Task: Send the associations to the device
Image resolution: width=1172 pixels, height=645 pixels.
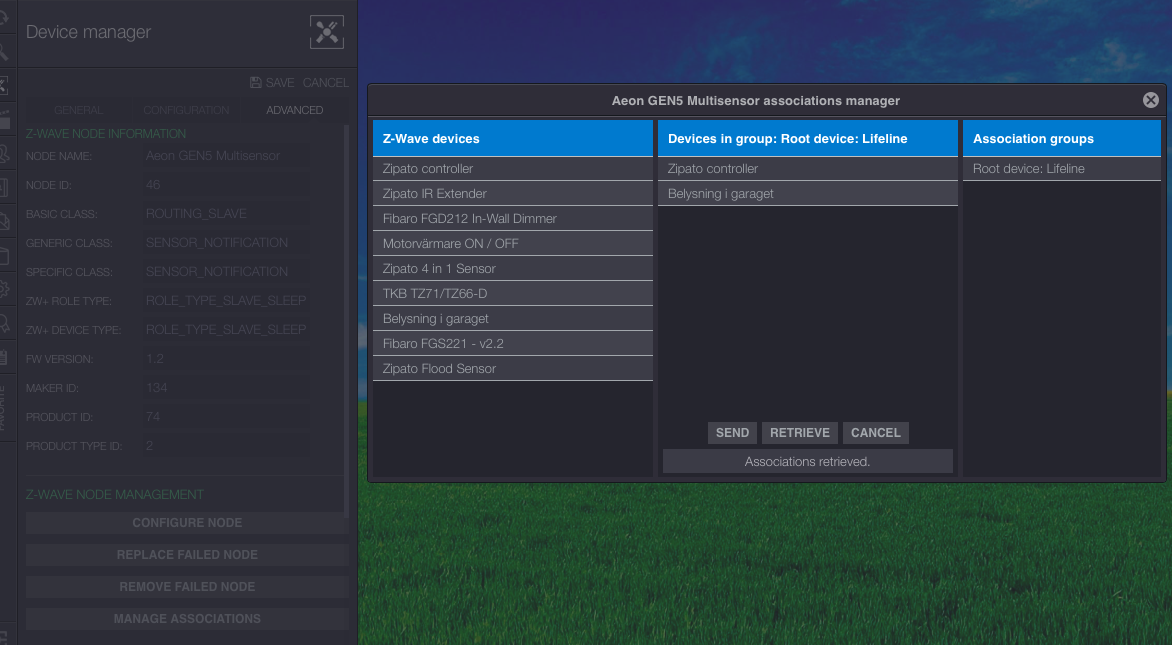Action: point(732,433)
